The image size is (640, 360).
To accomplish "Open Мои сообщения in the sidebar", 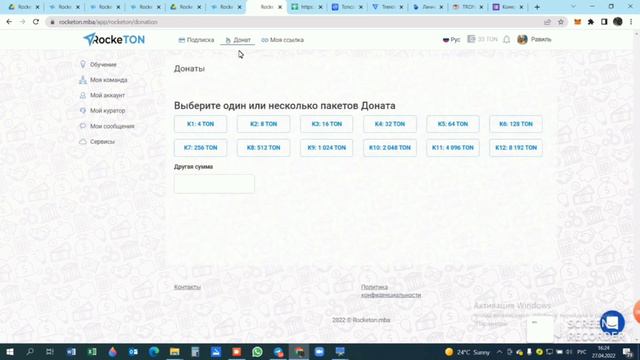I will tap(107, 126).
